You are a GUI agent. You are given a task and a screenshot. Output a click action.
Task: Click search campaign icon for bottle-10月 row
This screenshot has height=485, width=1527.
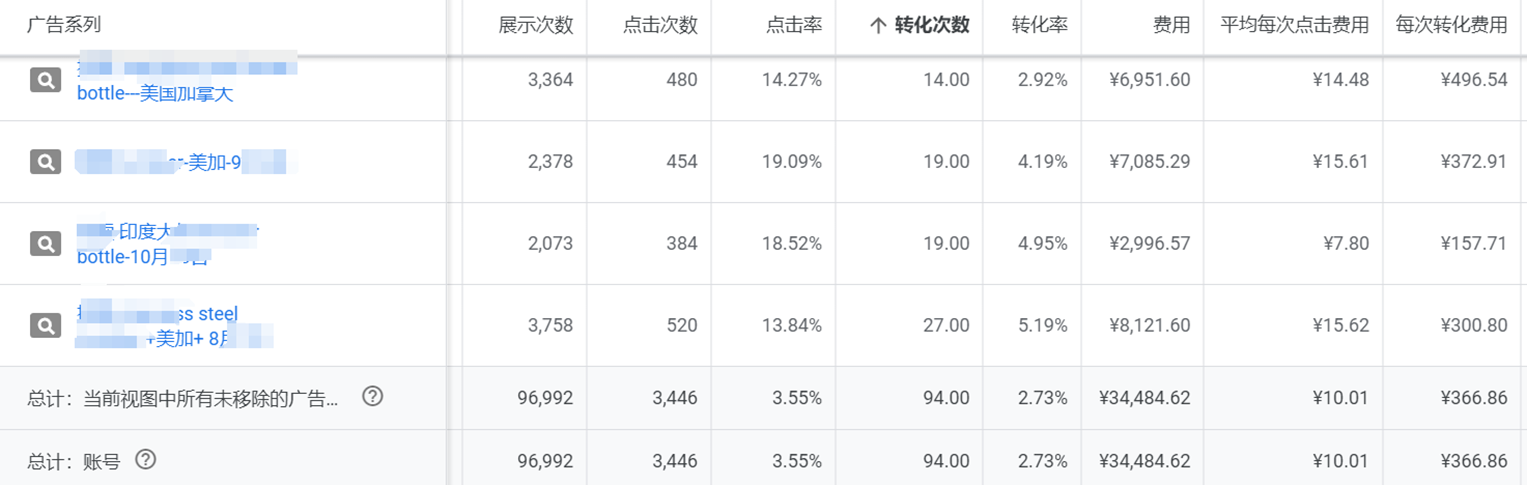45,243
